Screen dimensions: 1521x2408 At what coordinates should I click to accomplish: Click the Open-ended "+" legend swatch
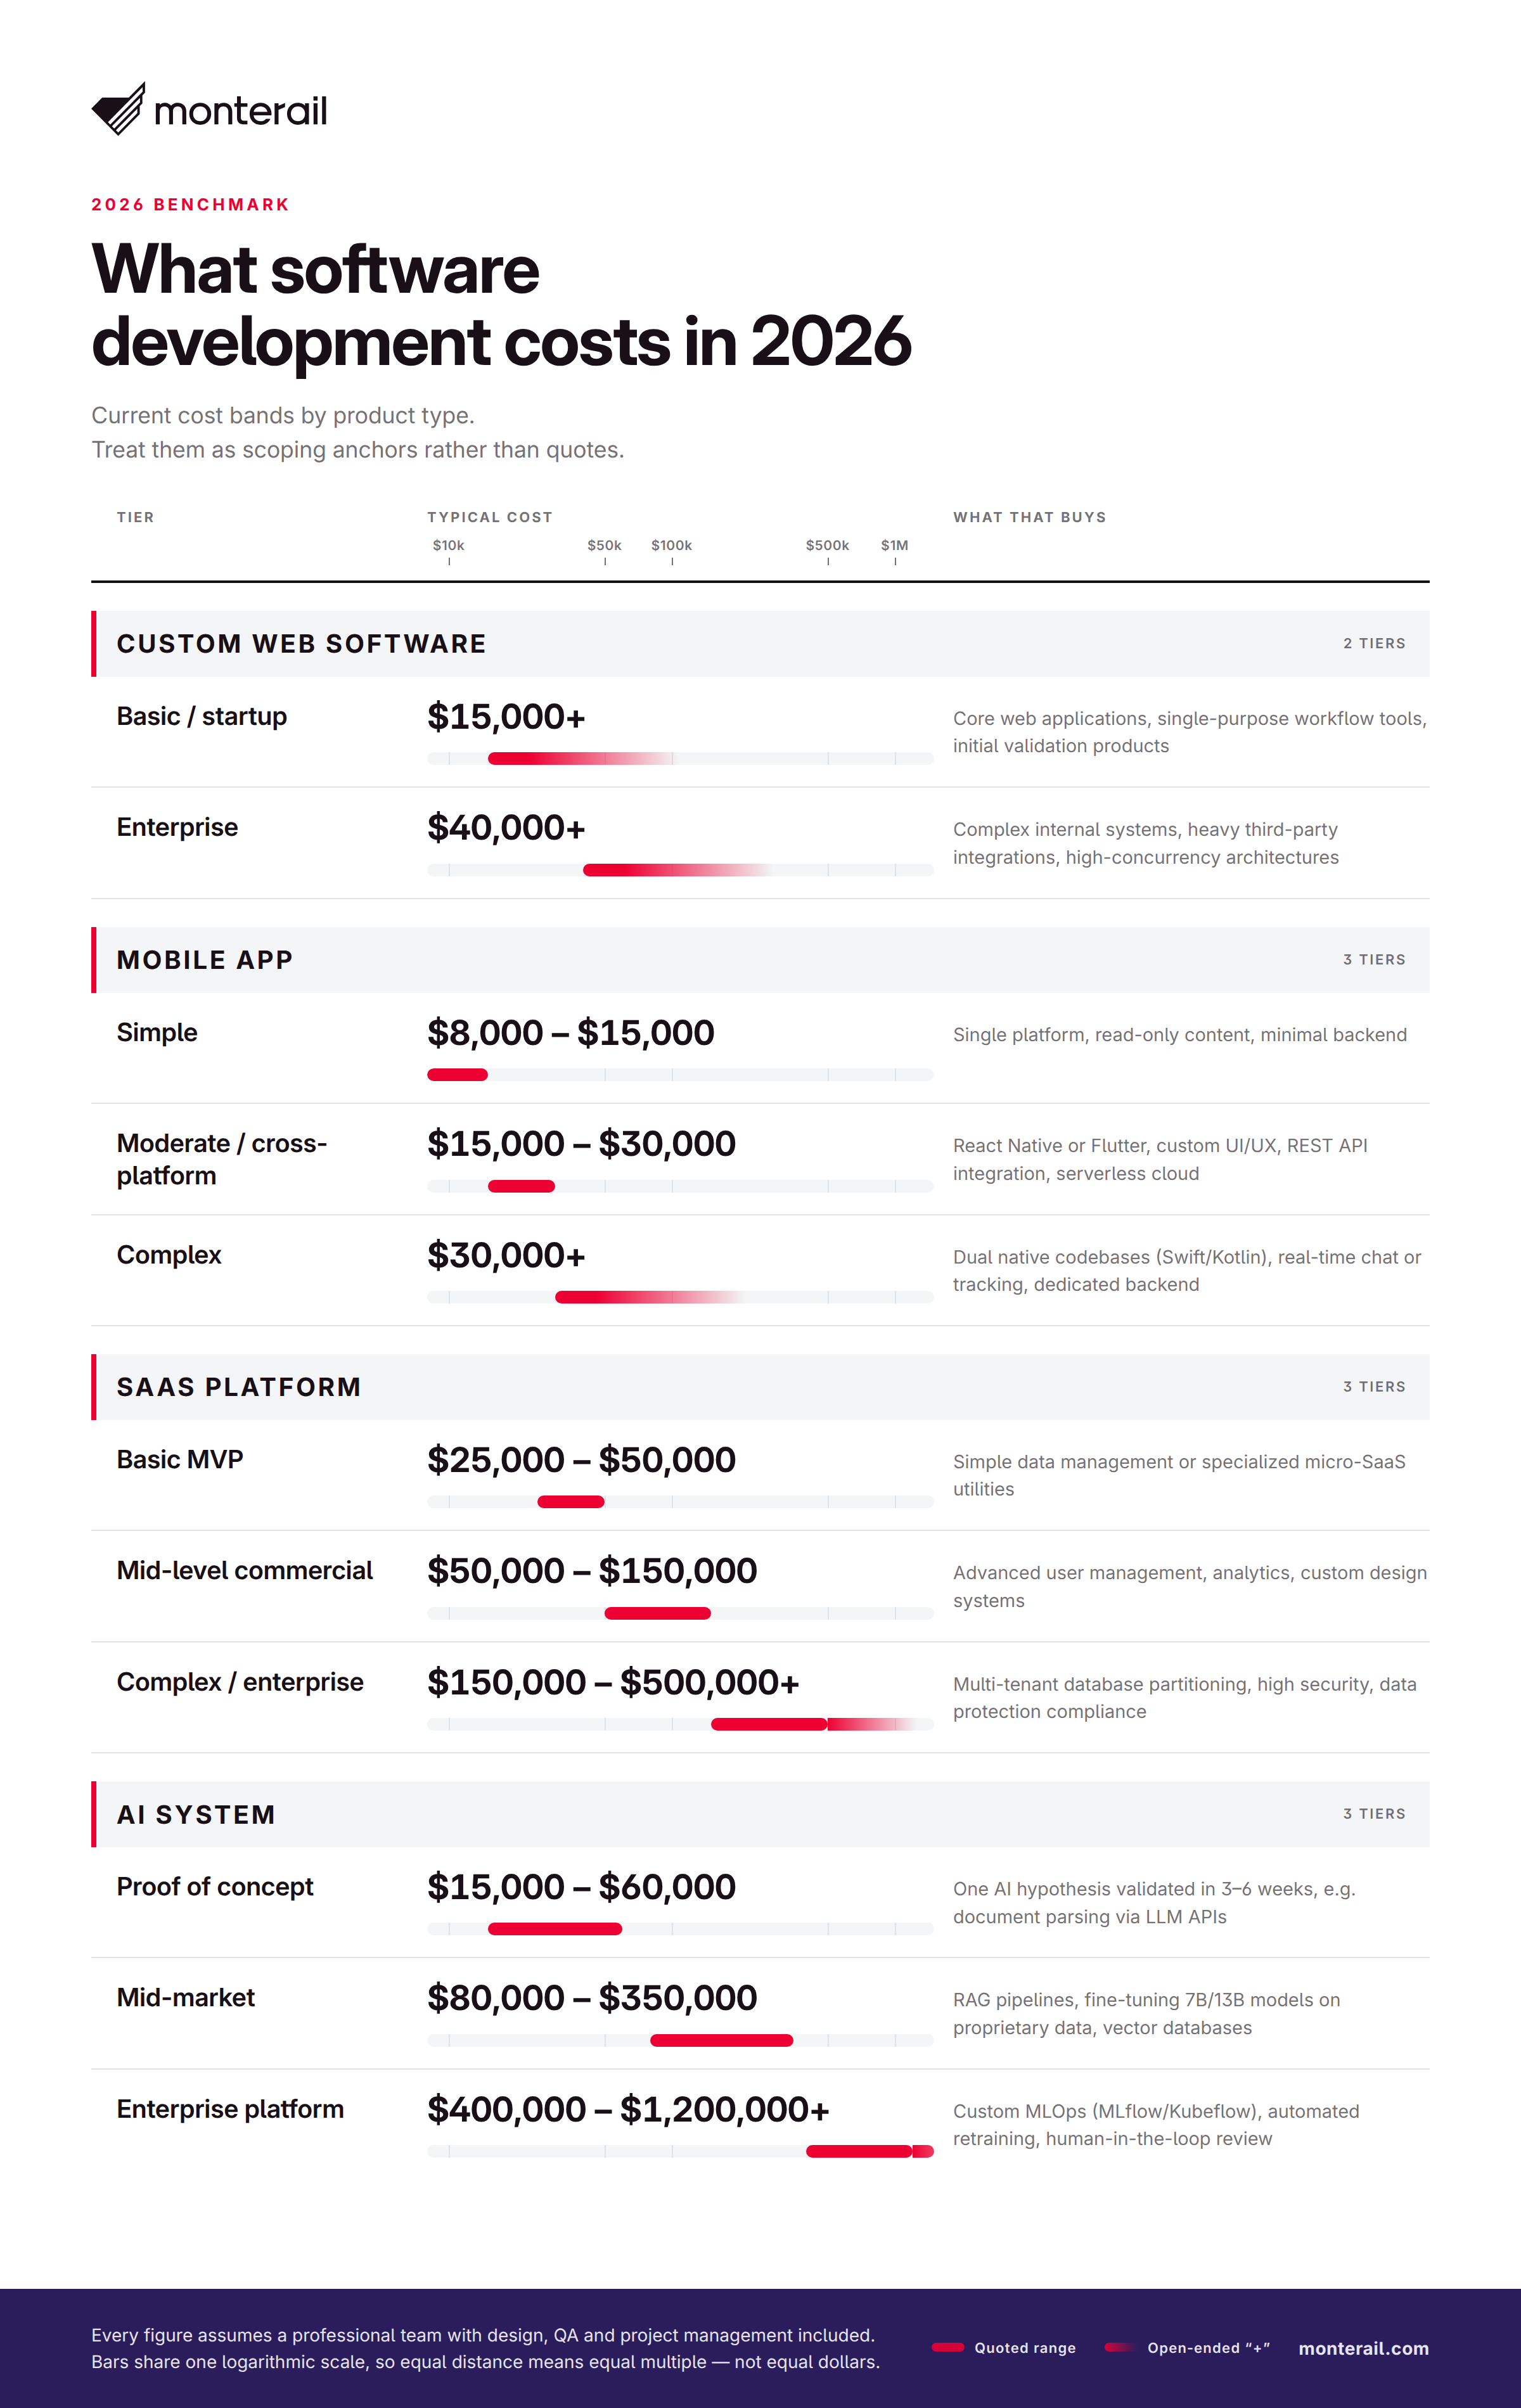pyautogui.click(x=1120, y=2347)
